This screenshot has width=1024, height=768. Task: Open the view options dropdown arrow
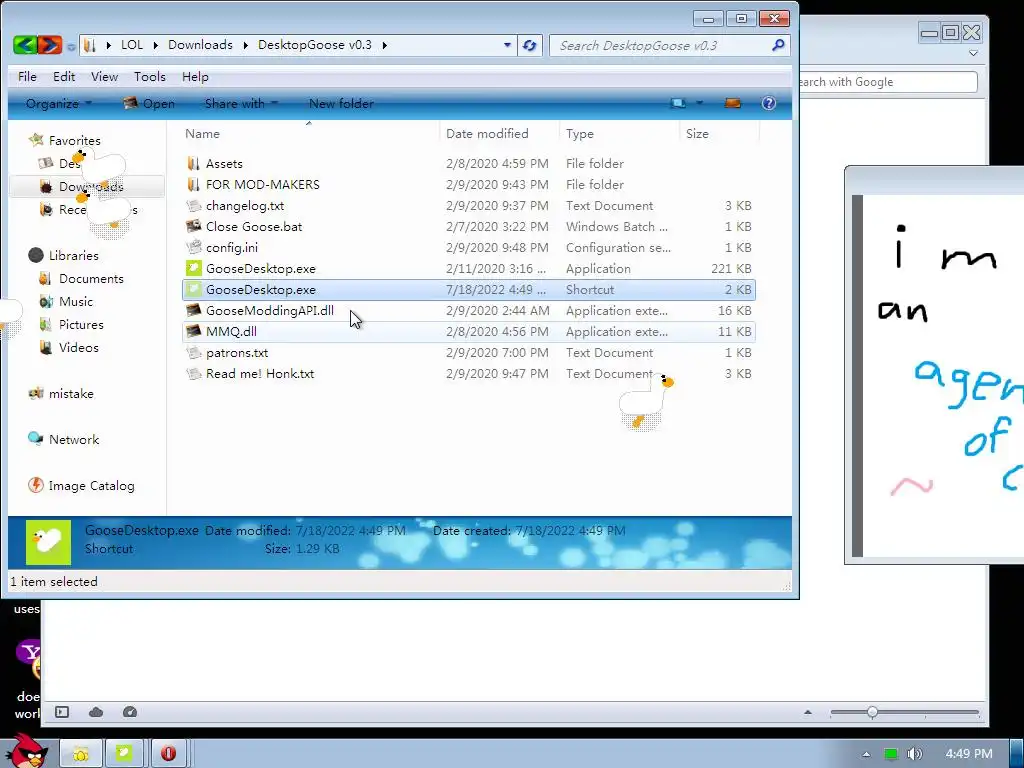(699, 103)
